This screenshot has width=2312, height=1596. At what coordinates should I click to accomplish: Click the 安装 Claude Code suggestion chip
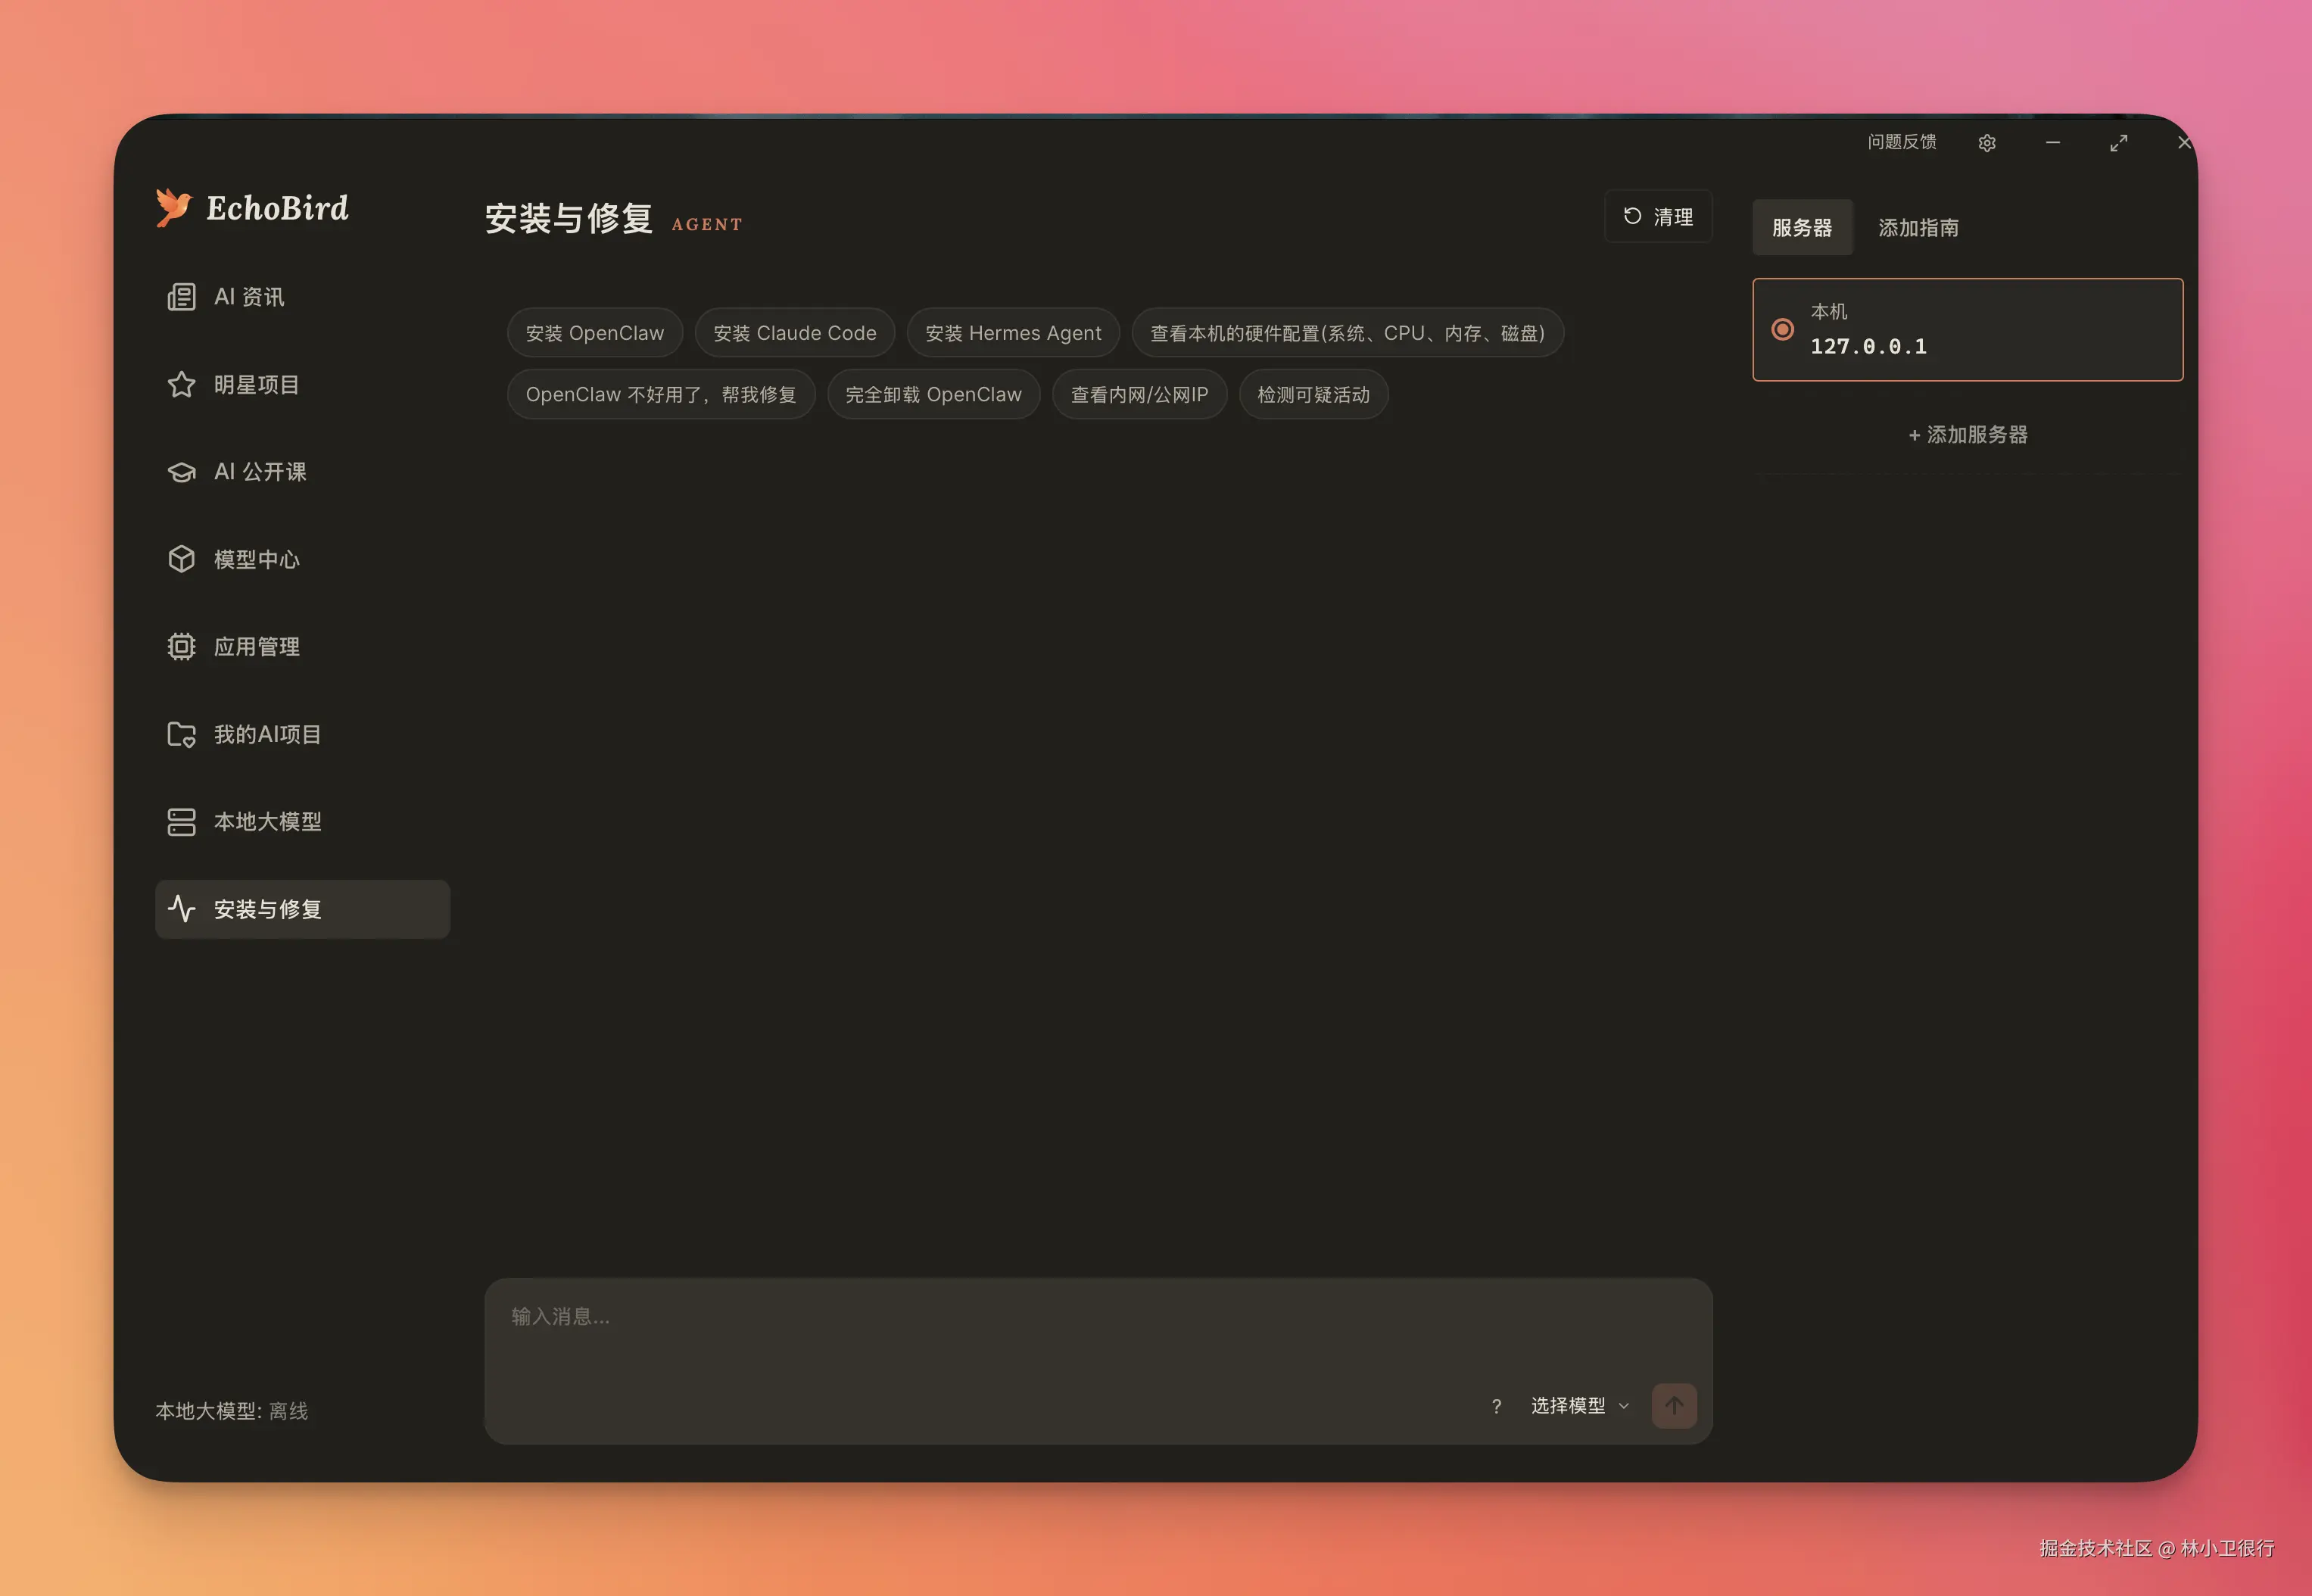click(x=795, y=333)
